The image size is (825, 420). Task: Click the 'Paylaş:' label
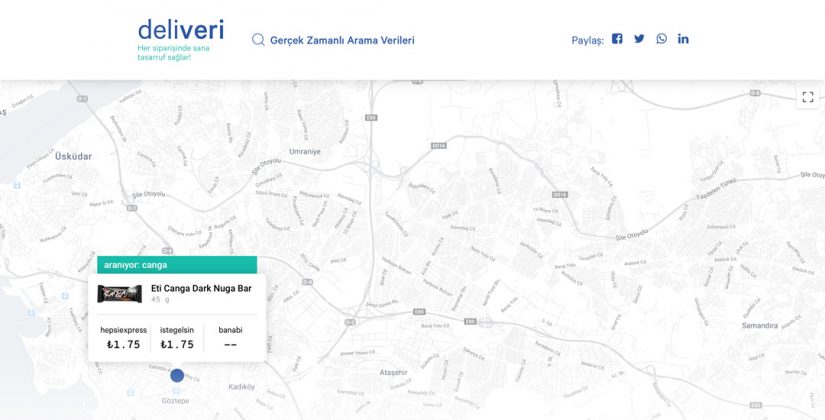point(588,41)
